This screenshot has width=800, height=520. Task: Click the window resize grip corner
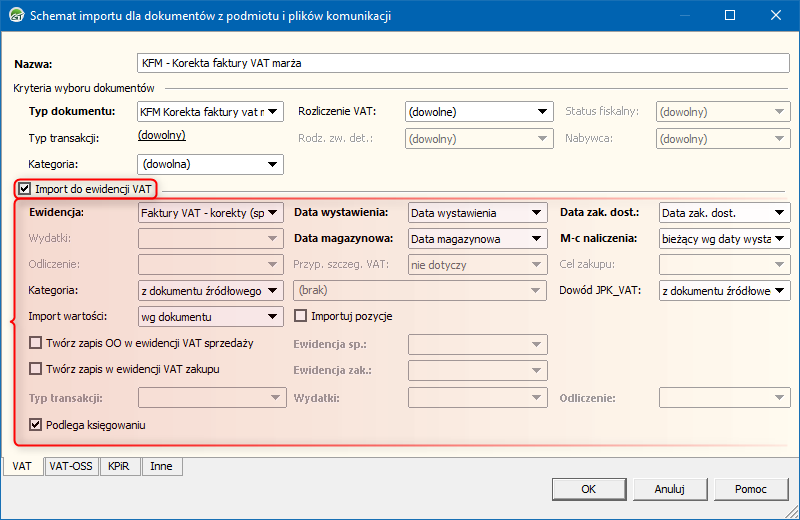[792, 512]
